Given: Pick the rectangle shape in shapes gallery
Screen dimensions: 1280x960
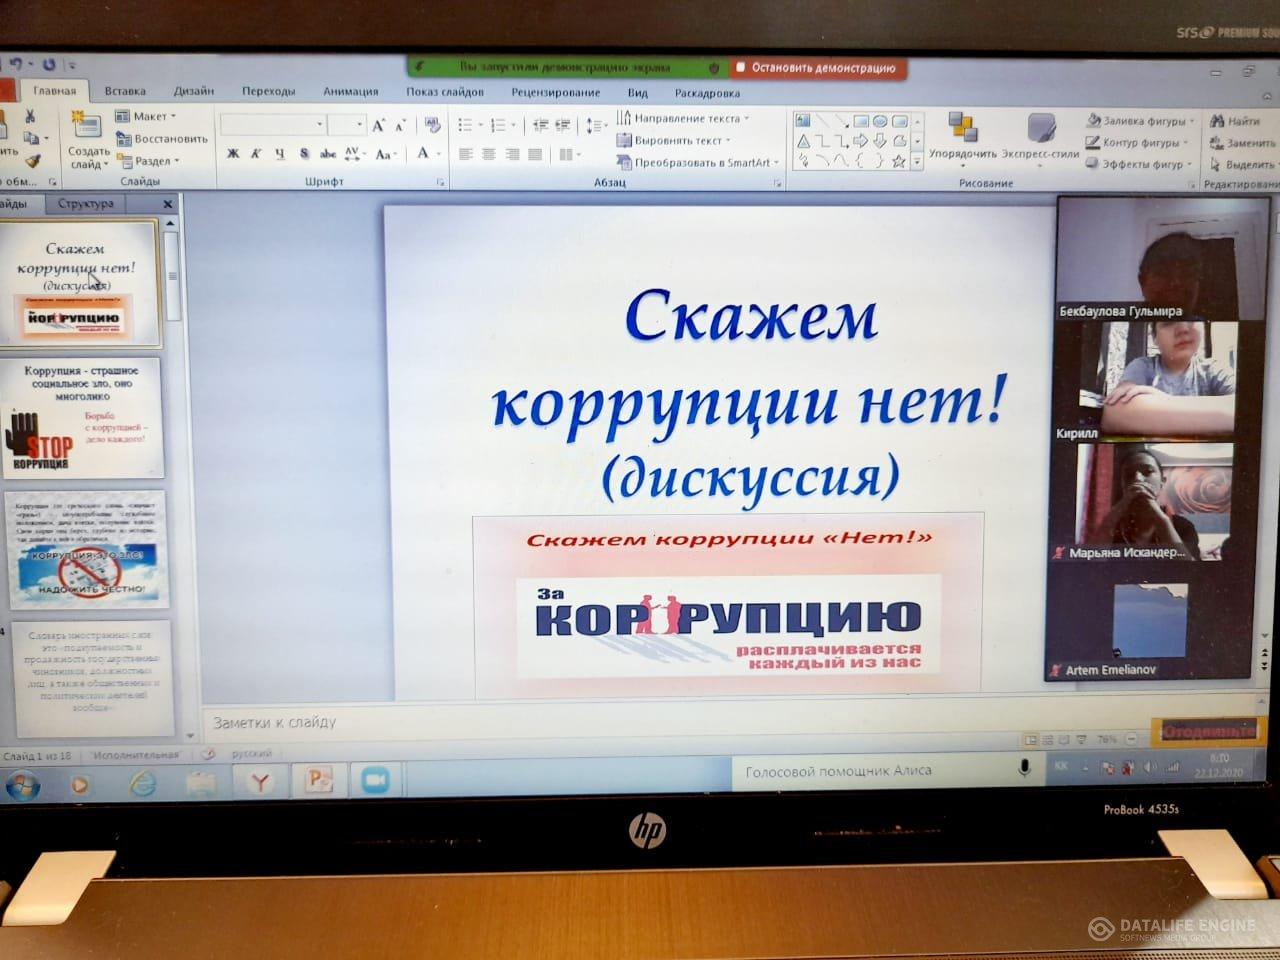Looking at the screenshot, I should pyautogui.click(x=860, y=121).
